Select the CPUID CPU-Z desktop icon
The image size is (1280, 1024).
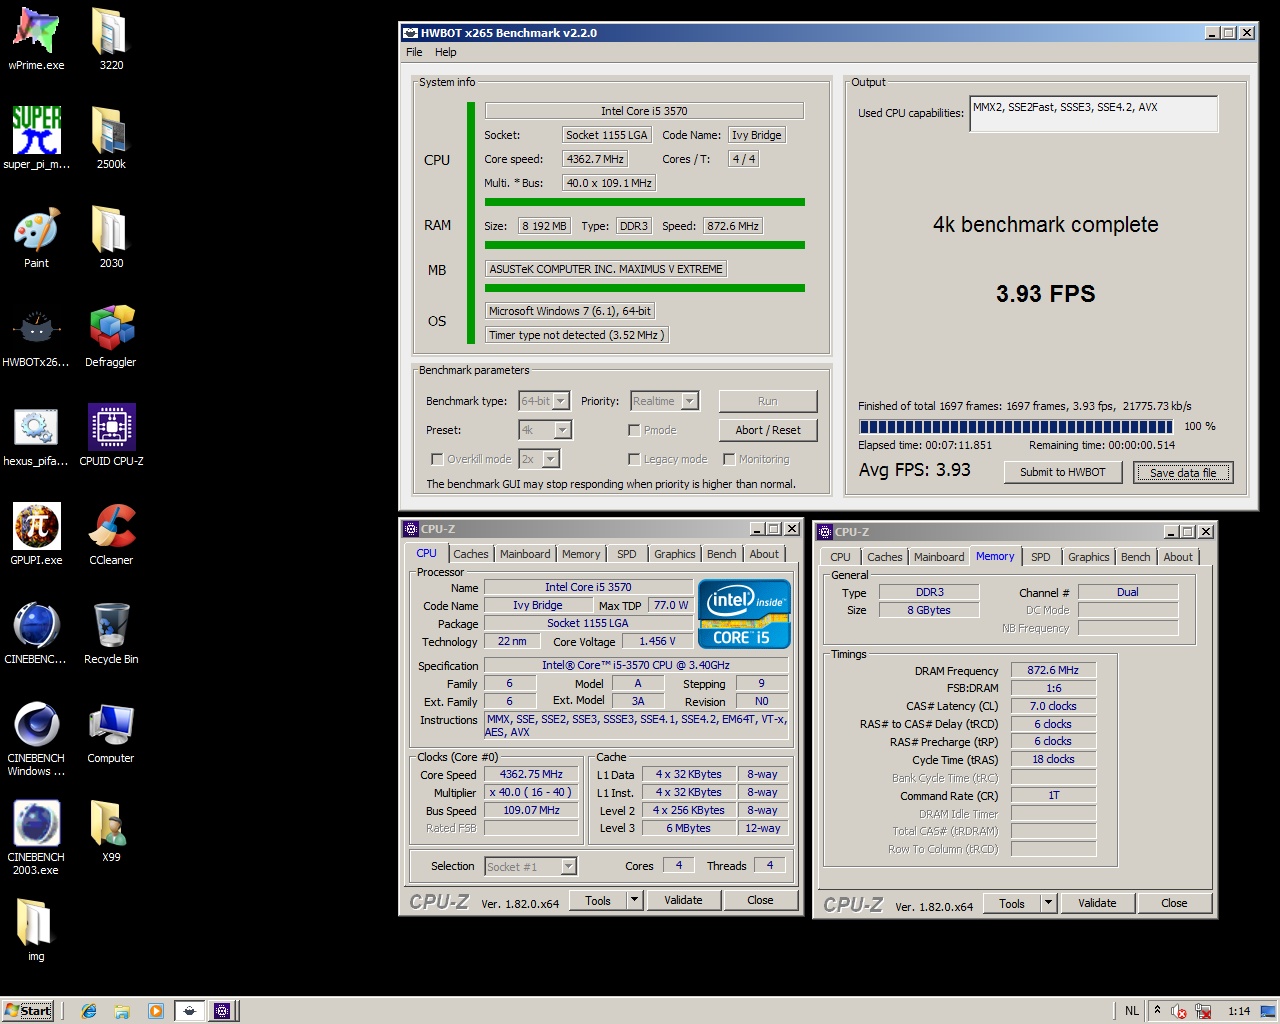[x=111, y=436]
